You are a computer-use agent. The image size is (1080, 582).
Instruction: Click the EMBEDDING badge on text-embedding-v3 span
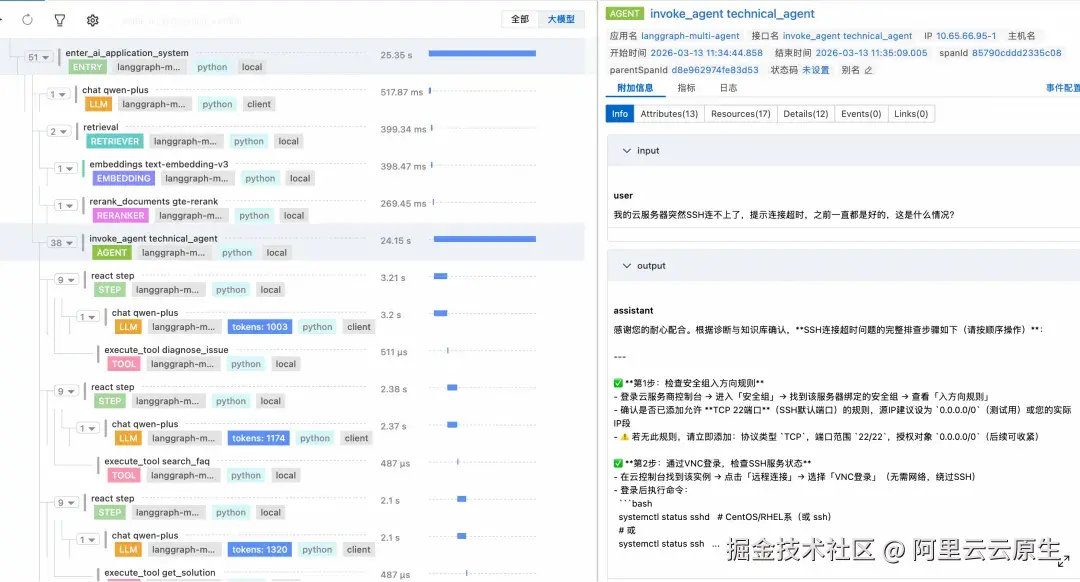(122, 178)
